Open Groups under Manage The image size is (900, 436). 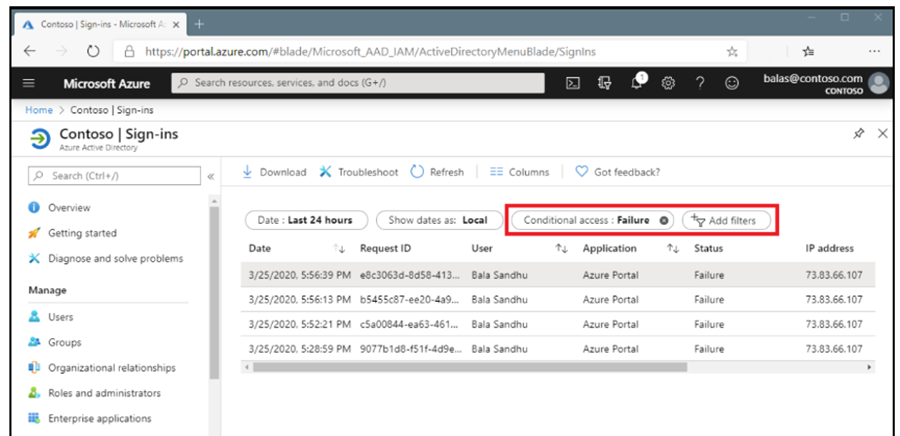click(x=55, y=342)
